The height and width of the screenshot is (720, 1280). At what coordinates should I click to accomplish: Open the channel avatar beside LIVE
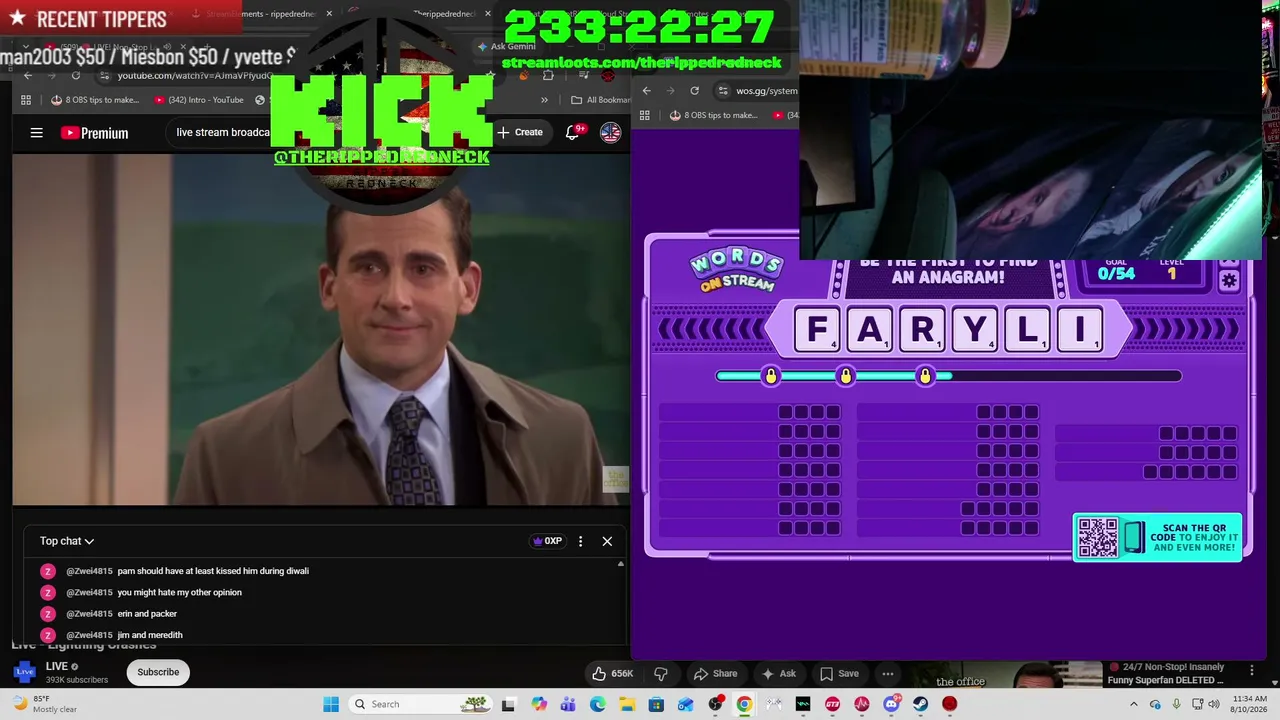point(24,672)
